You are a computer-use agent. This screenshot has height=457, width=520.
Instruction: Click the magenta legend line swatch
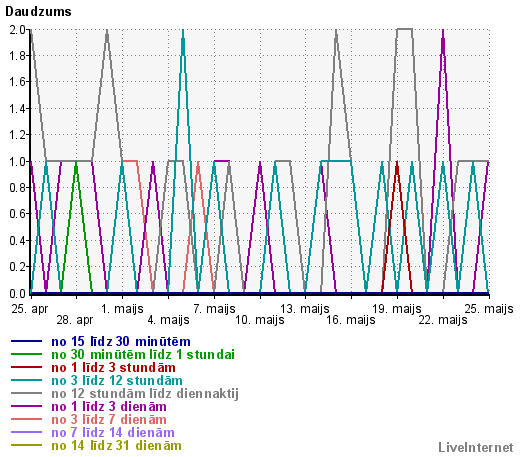pos(26,406)
